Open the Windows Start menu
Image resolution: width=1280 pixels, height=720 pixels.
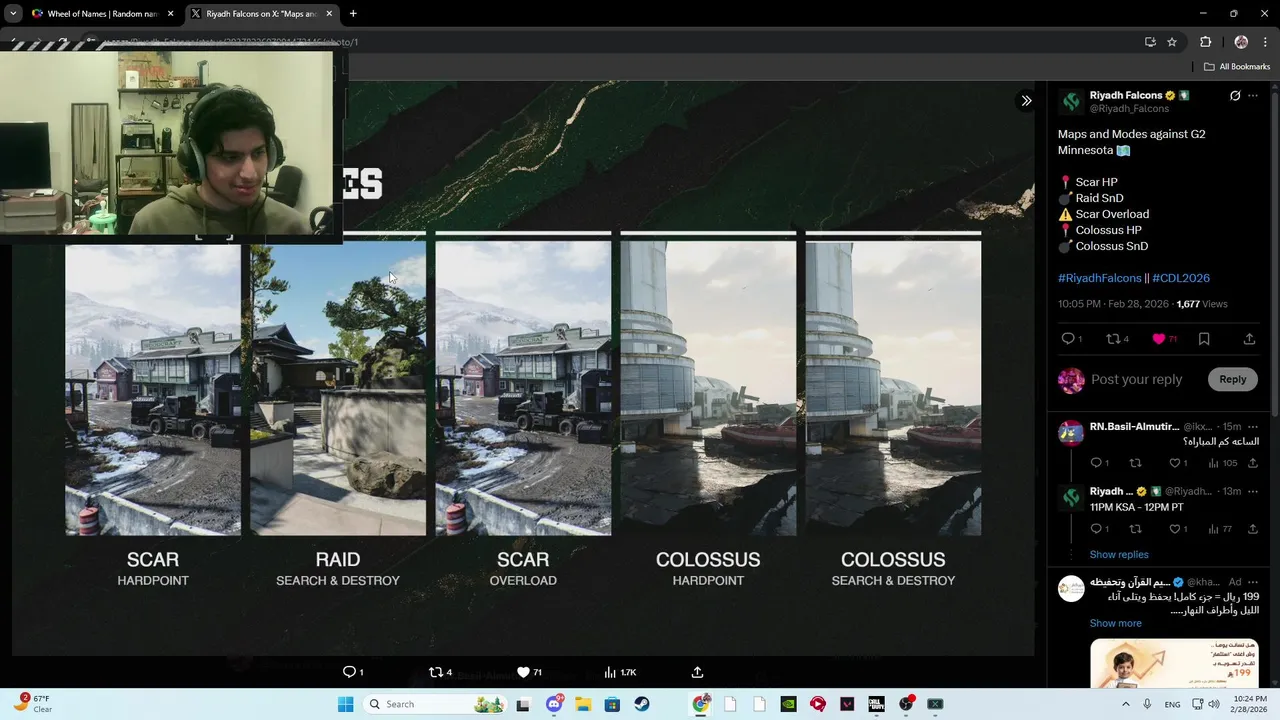[345, 704]
